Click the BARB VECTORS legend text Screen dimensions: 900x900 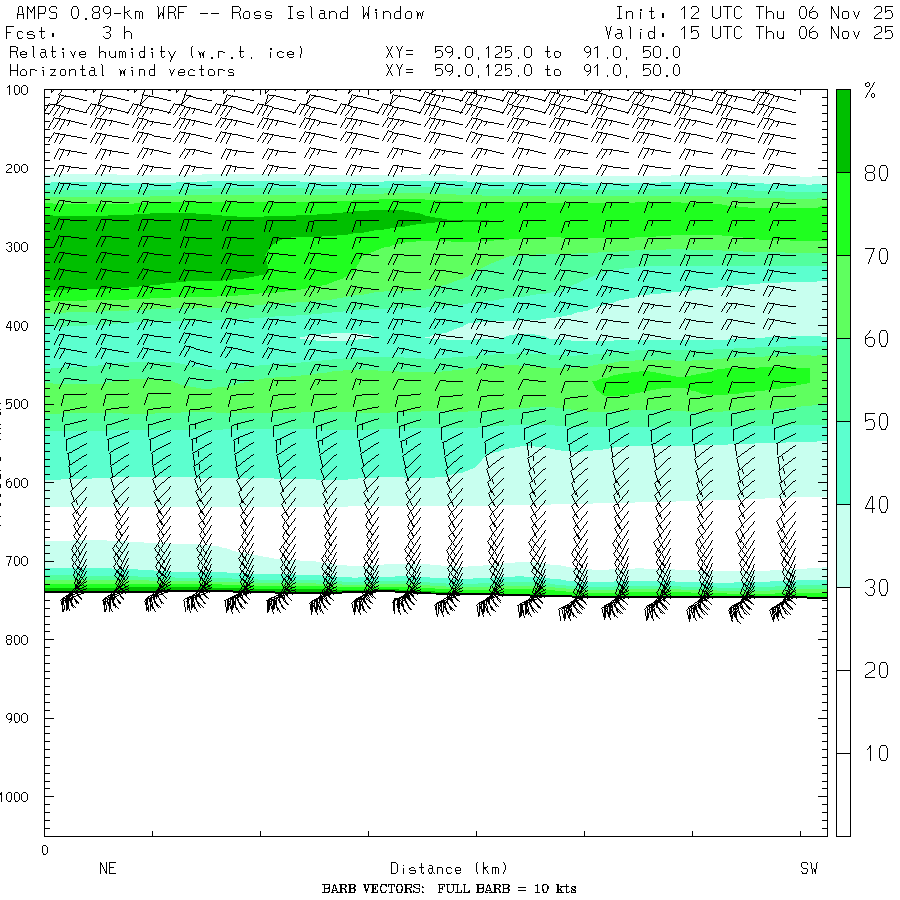[x=449, y=889]
